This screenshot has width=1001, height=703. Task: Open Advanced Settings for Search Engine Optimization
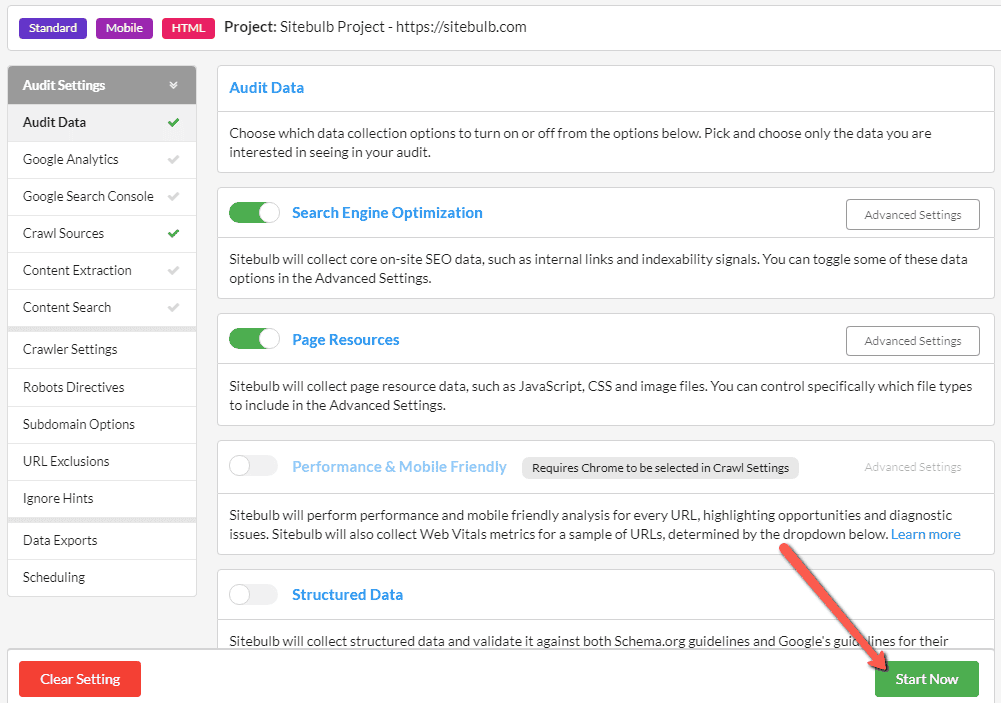(x=913, y=215)
